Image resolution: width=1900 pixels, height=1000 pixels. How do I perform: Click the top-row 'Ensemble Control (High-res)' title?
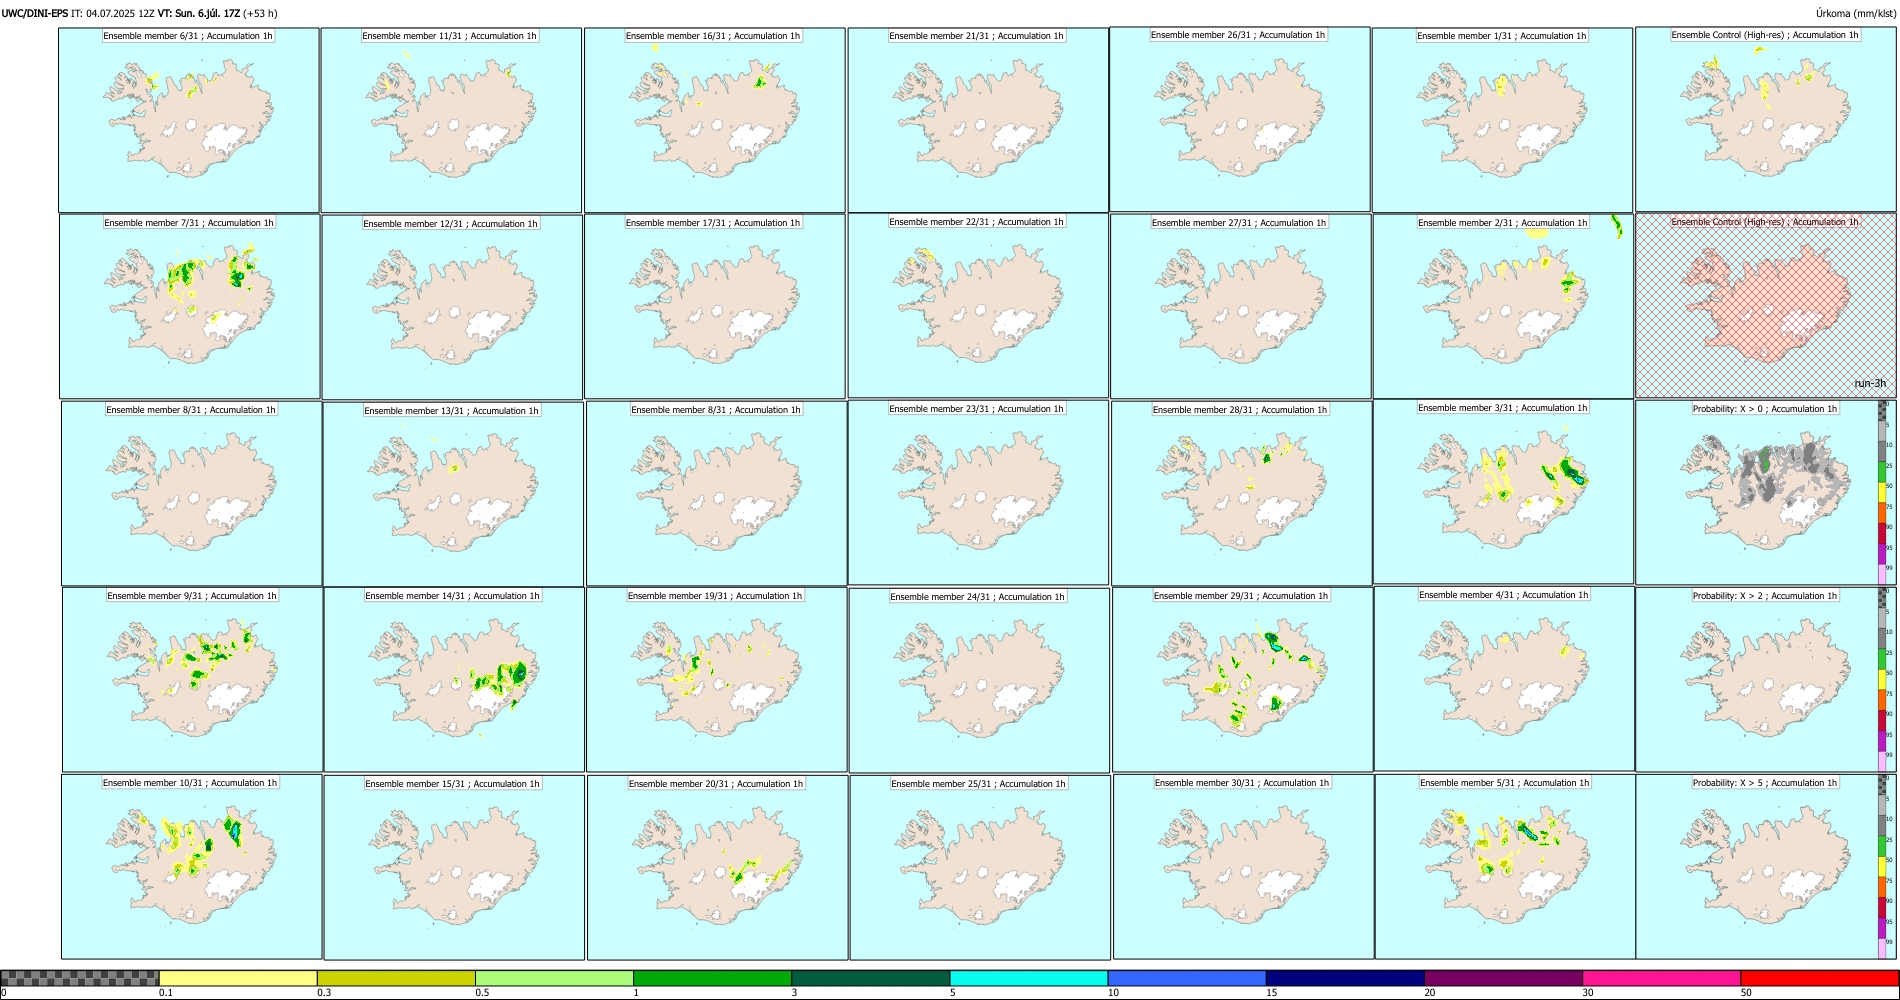[1765, 35]
